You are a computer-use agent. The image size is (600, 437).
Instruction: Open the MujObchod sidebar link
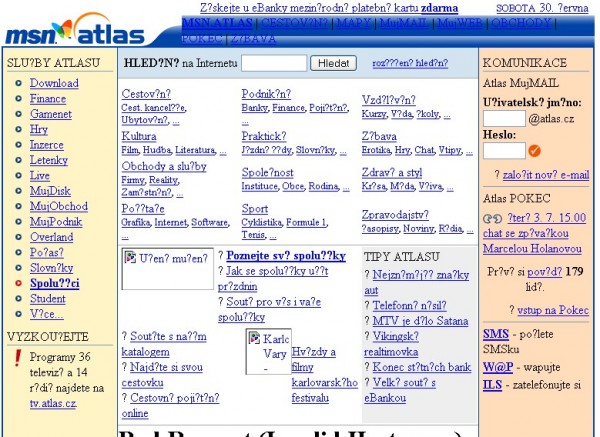tap(59, 206)
